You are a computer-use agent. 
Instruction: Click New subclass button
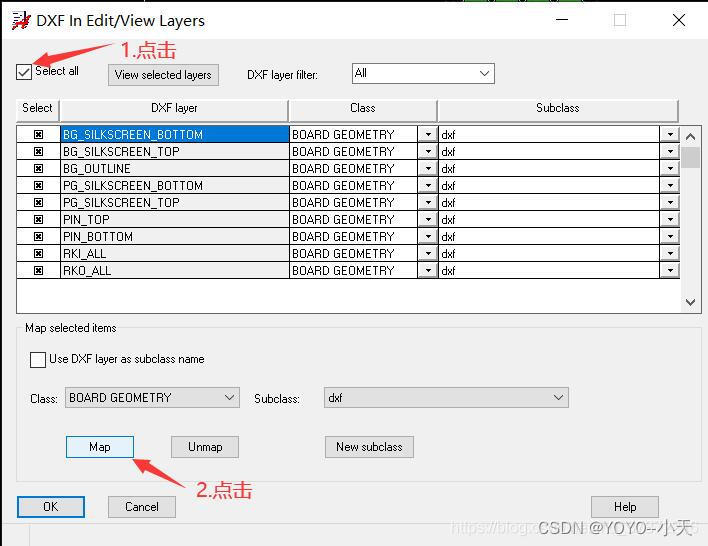369,447
